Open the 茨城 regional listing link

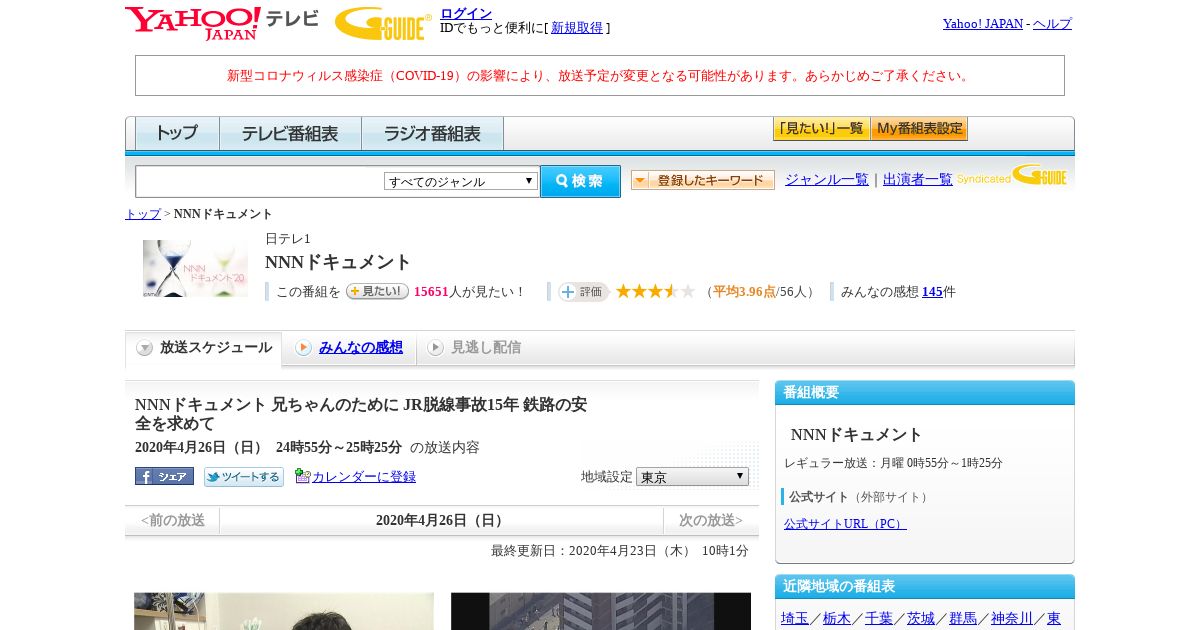(921, 618)
